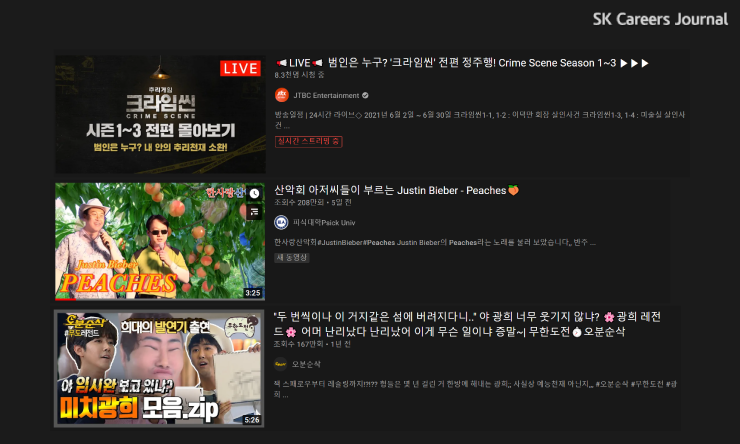Click the red 실시간 스트리밍 중 badge
The height and width of the screenshot is (444, 740).
click(309, 141)
